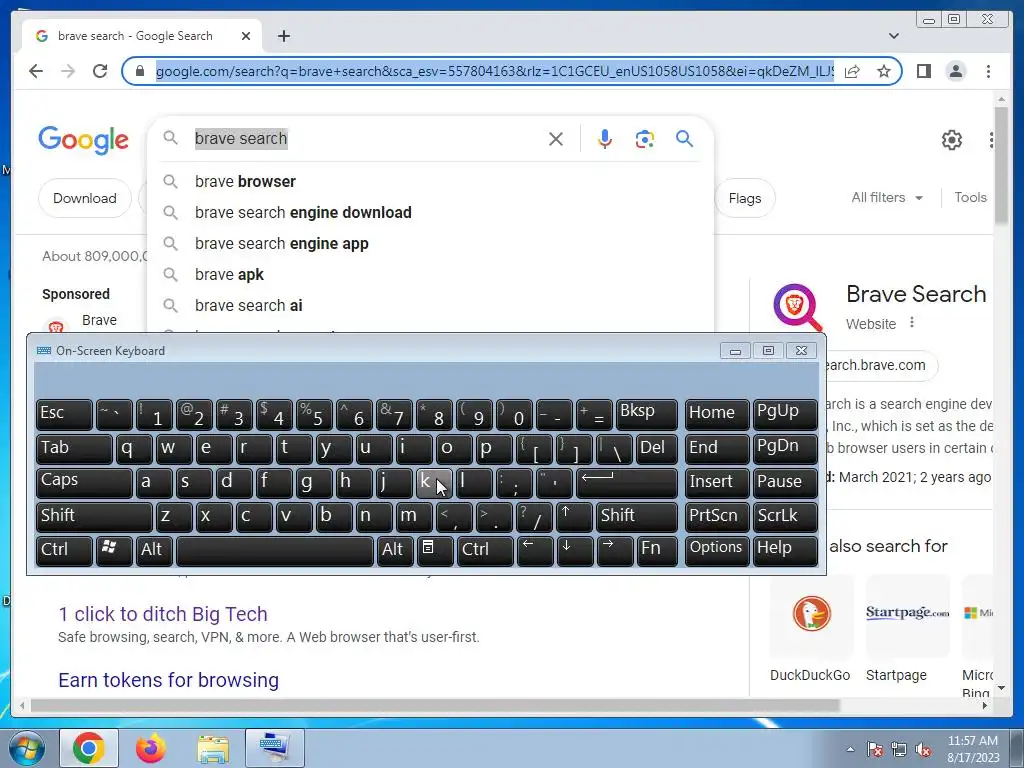Click the context menu key on the keyboard
The image size is (1024, 768).
pos(435,551)
